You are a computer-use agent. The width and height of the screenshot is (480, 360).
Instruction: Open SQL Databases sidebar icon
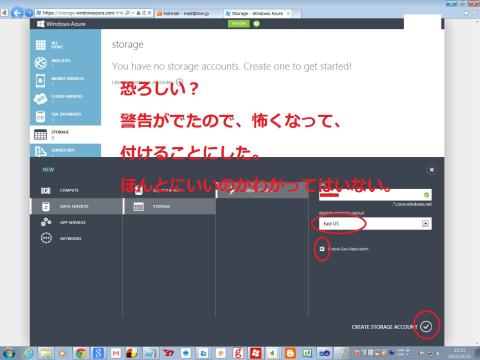point(40,116)
